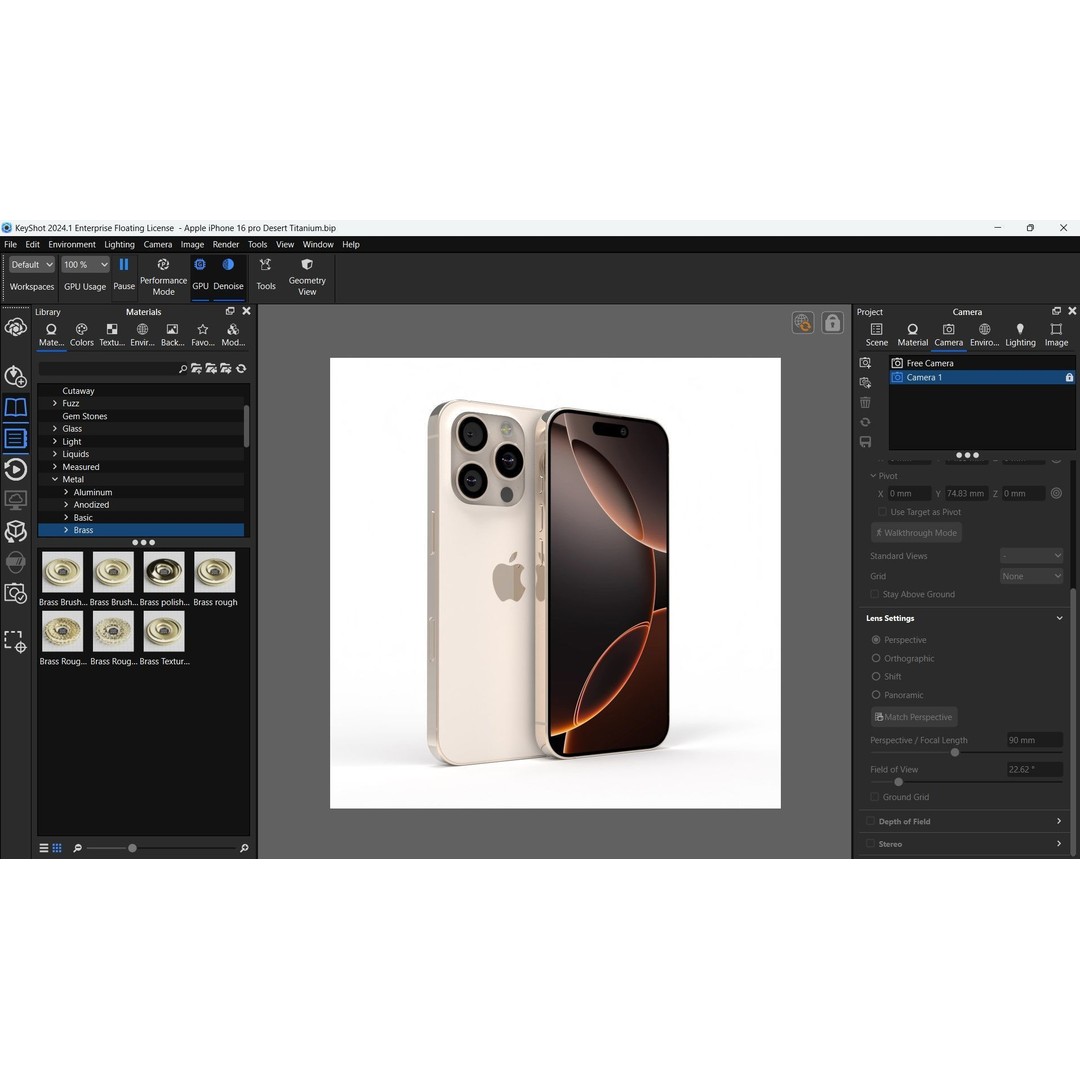Enable Use Target as Pivot checkbox

(882, 512)
